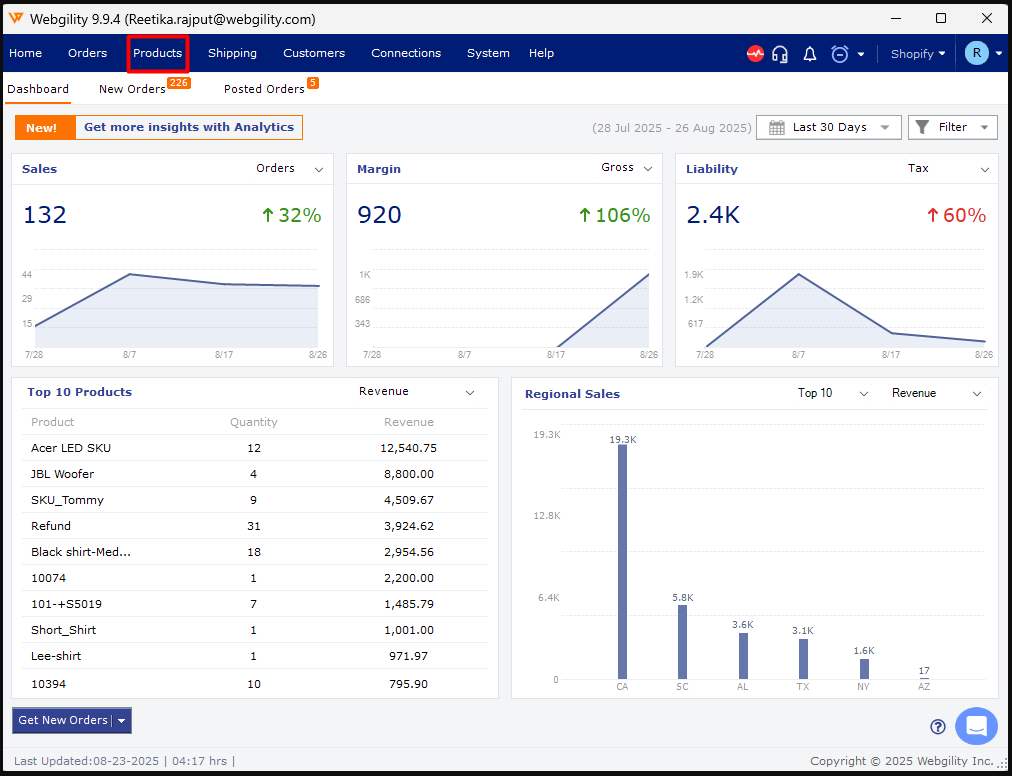Open the Products menu
This screenshot has height=776, width=1012.
[x=158, y=53]
